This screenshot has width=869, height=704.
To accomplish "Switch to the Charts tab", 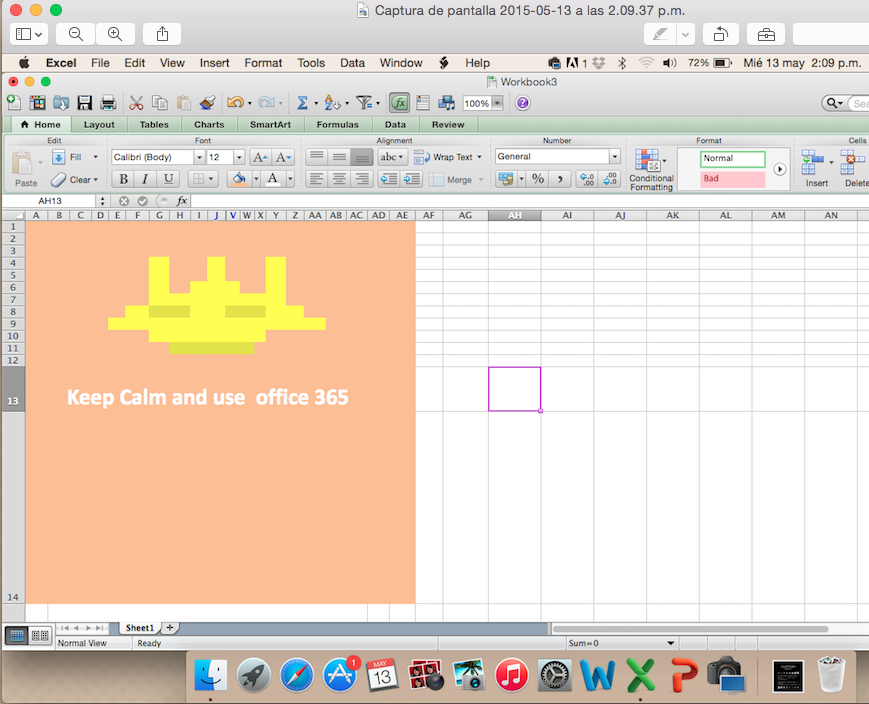I will 209,125.
